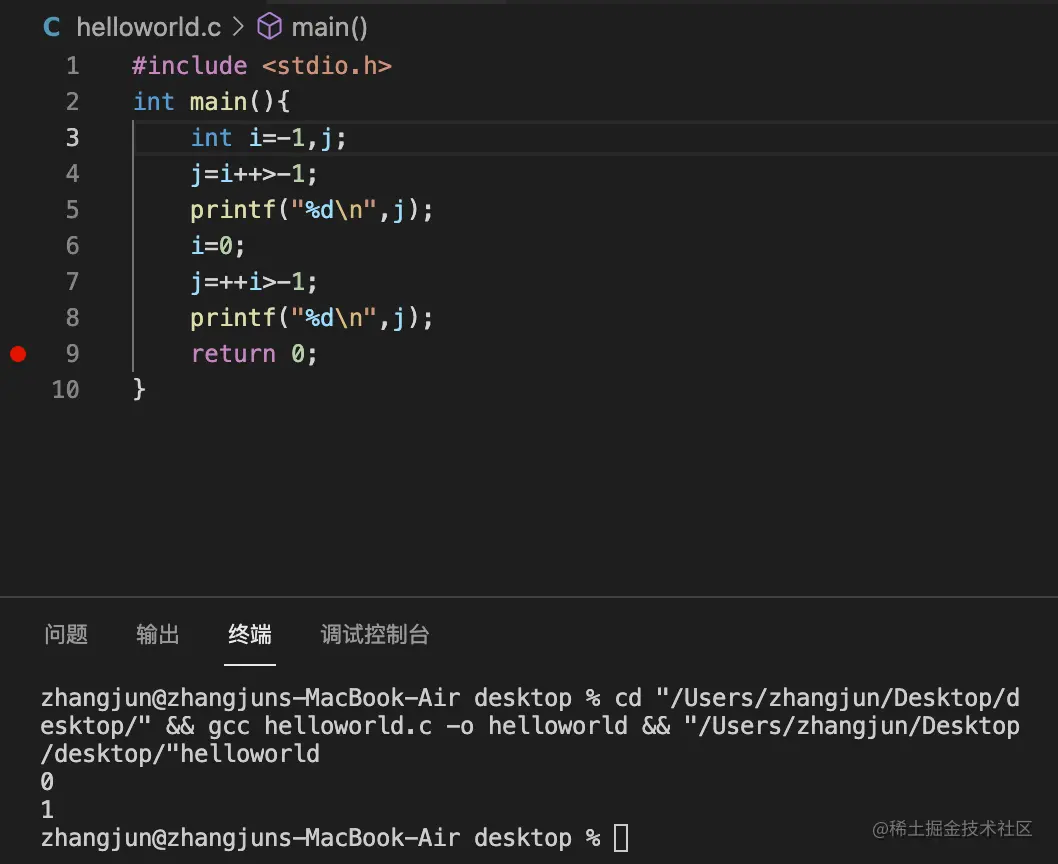Click the terminal prompt cursor box
Viewport: 1058px width, 864px height.
click(621, 838)
